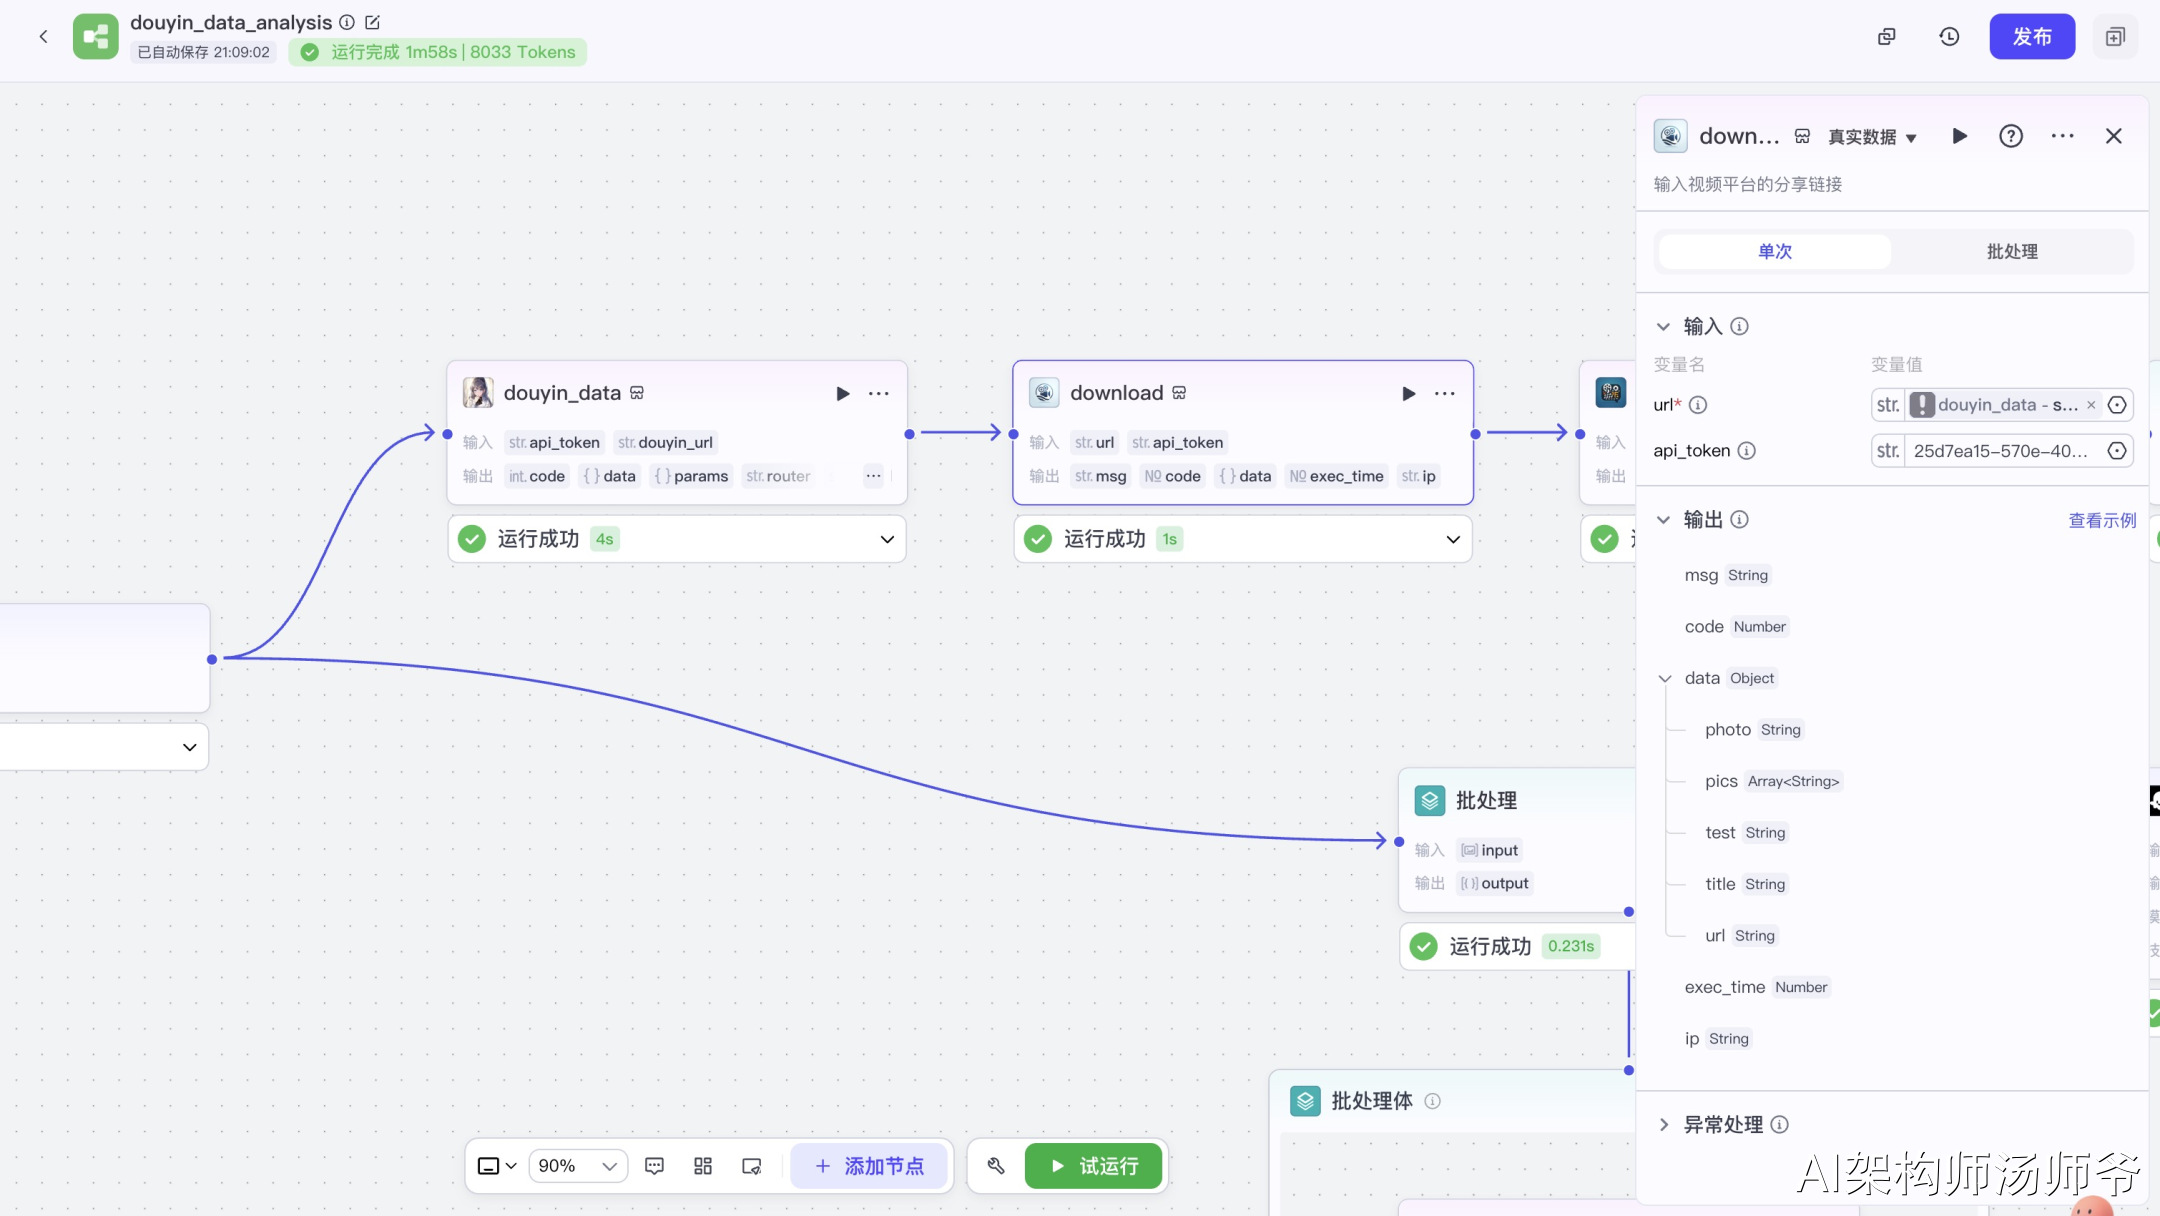Click 查看示例 link

[x=2101, y=521]
